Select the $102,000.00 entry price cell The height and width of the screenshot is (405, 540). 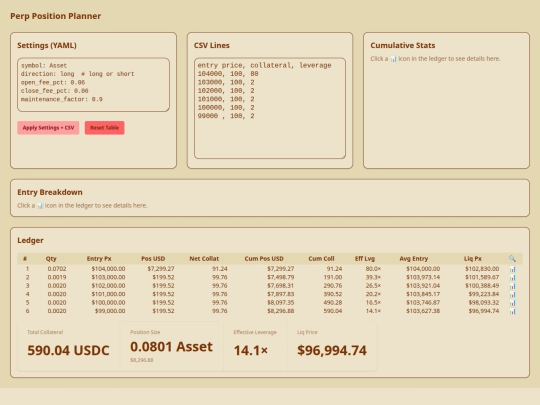[108, 285]
